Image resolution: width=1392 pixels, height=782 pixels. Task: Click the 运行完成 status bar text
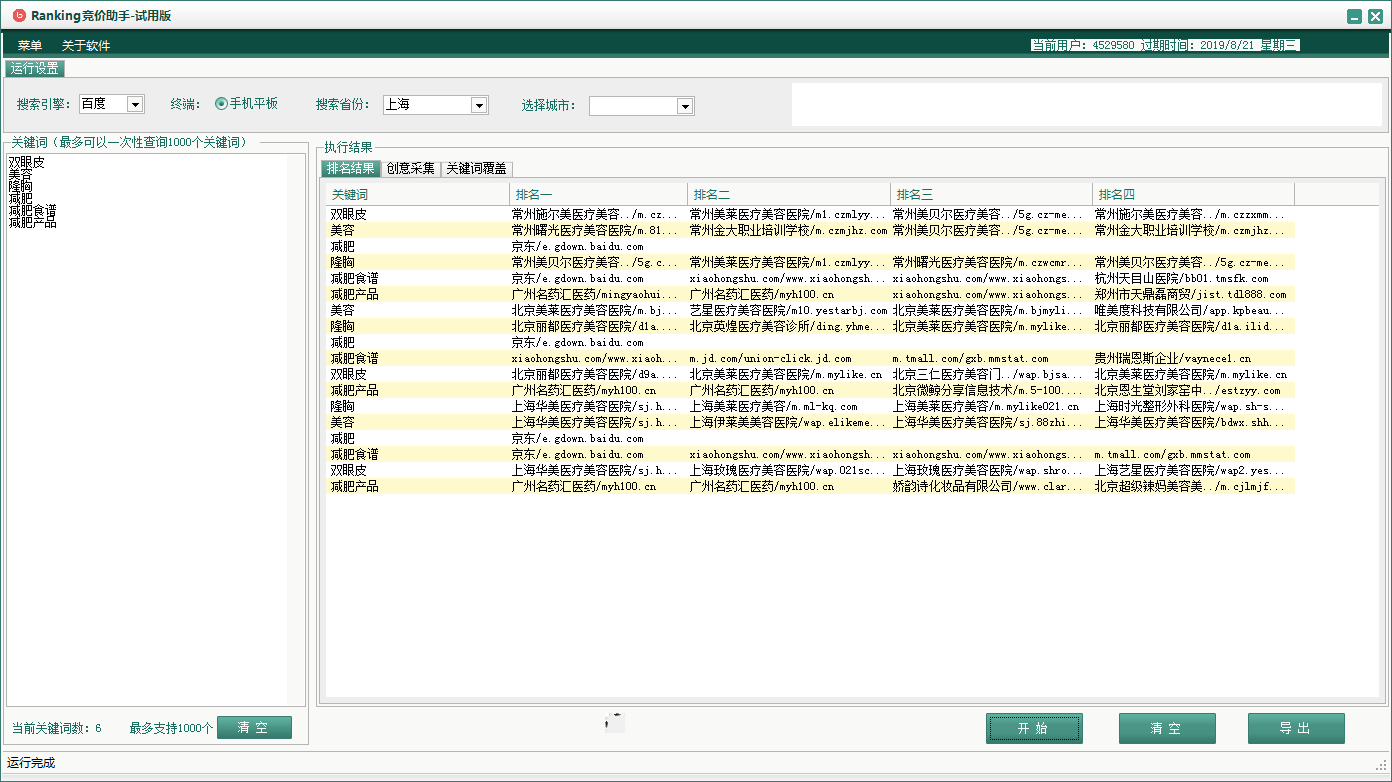31,763
